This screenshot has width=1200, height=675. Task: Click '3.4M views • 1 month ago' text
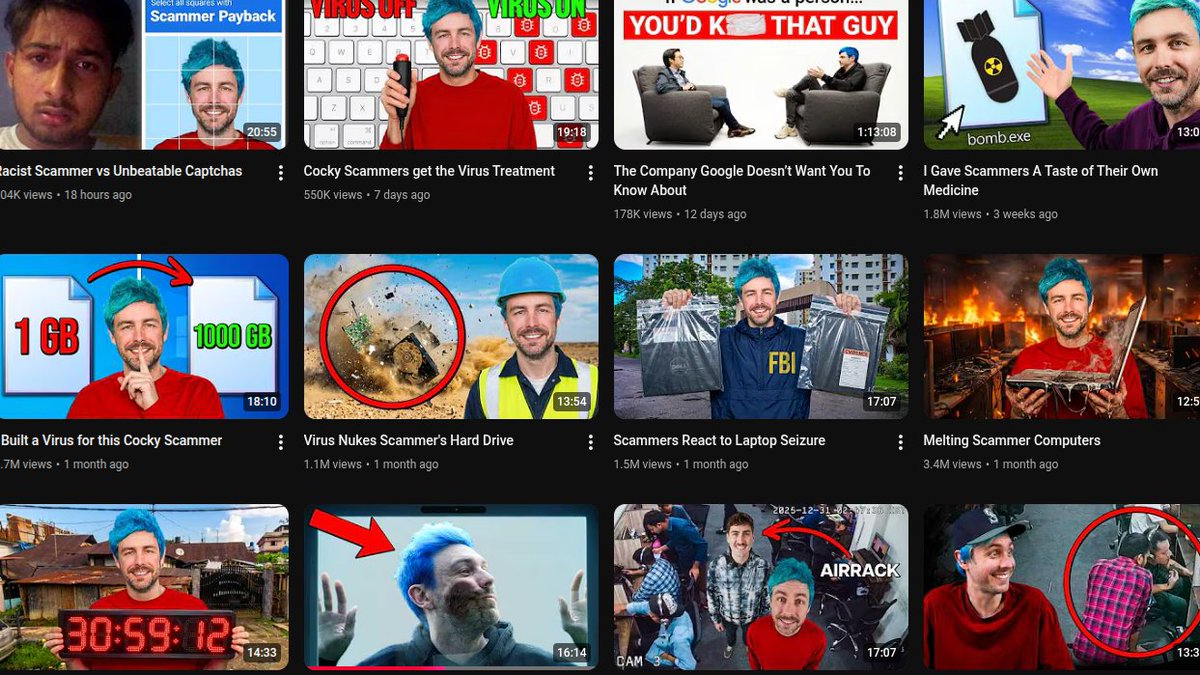[991, 464]
